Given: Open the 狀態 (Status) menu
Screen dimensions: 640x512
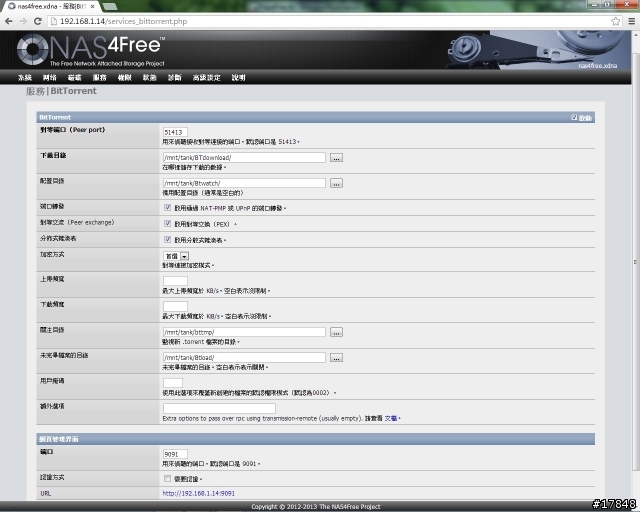Looking at the screenshot, I should point(149,78).
